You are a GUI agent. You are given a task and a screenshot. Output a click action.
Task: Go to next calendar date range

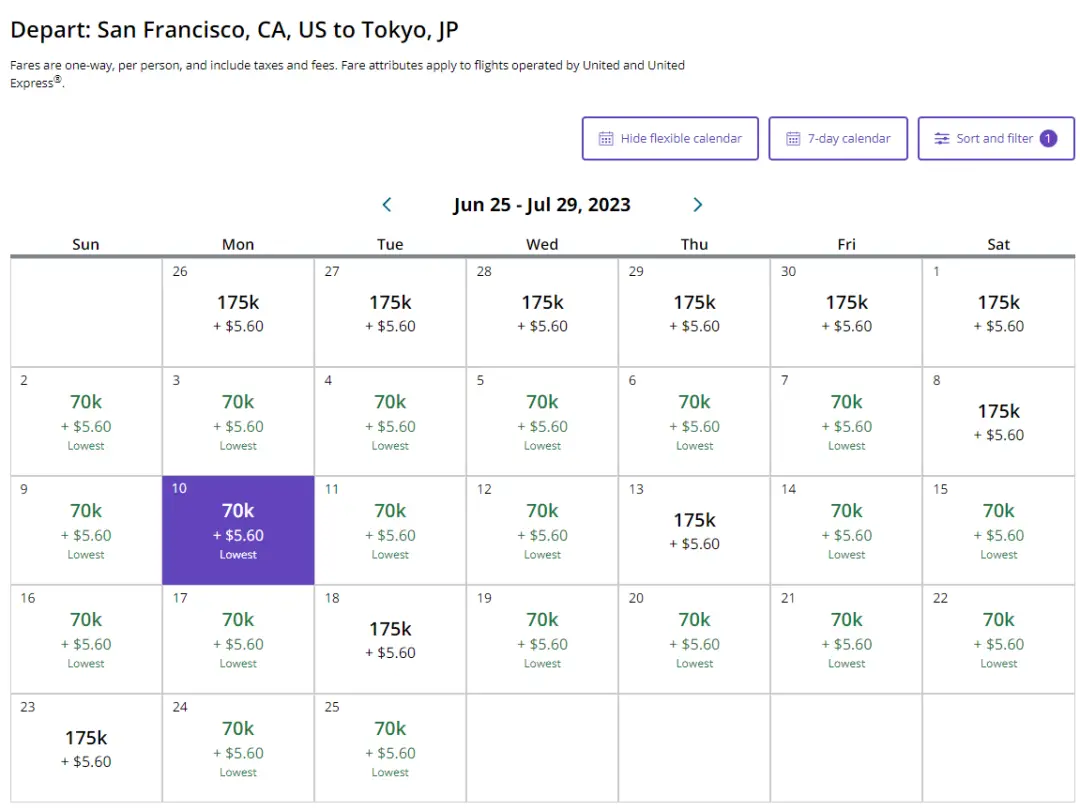click(697, 205)
